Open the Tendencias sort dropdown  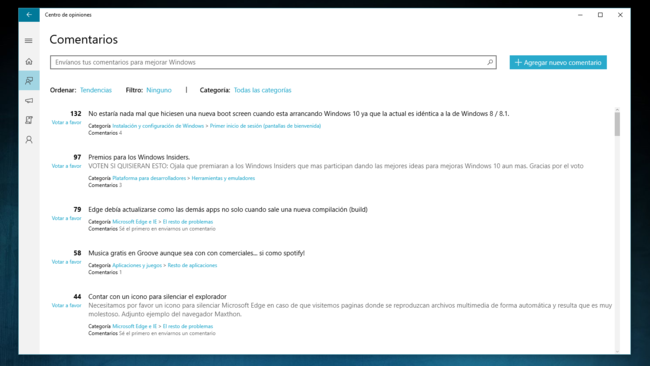click(96, 90)
